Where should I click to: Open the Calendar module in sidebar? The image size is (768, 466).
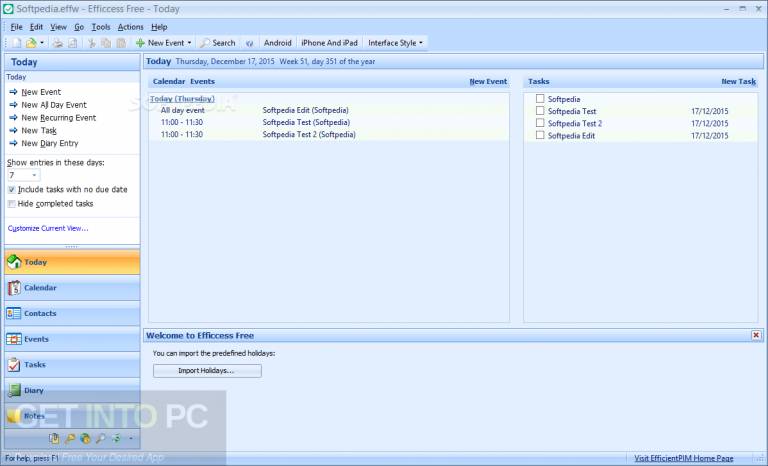pos(72,288)
